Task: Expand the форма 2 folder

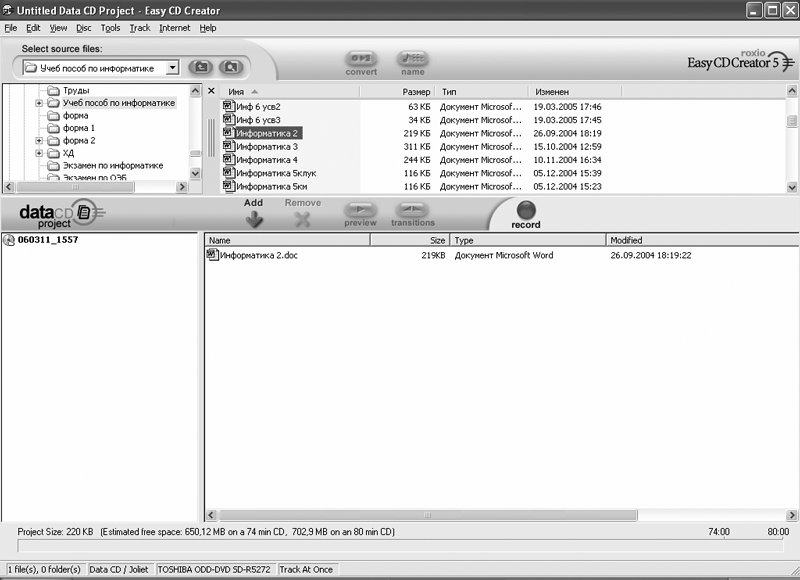Action: pos(39,141)
